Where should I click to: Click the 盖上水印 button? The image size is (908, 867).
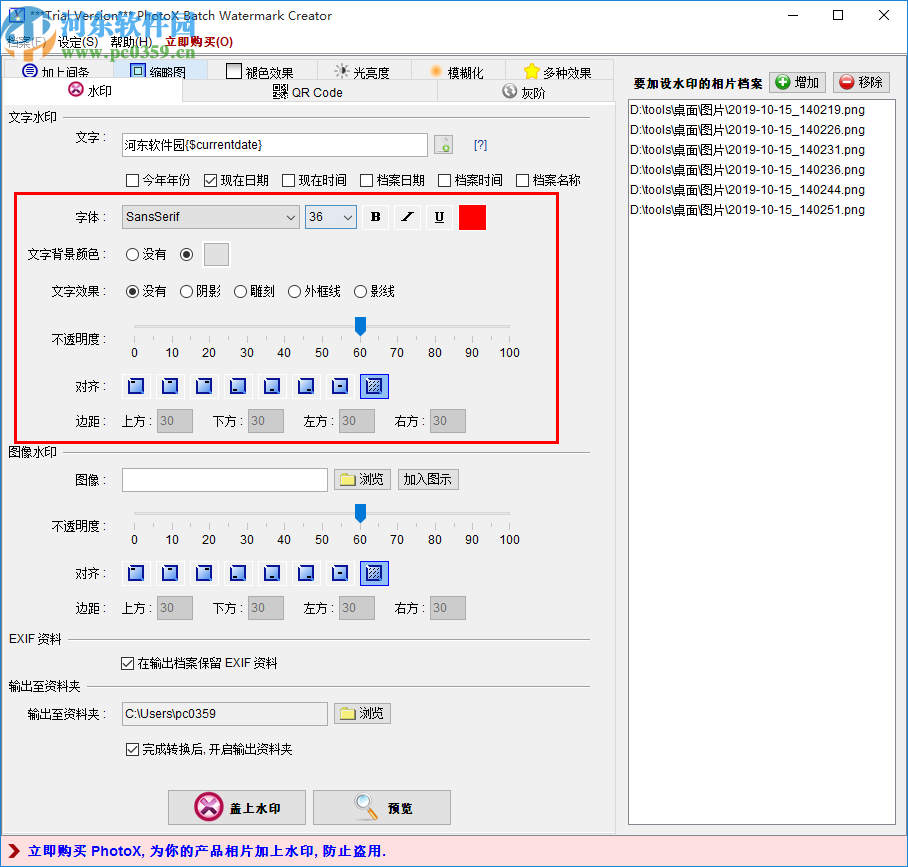[x=237, y=807]
